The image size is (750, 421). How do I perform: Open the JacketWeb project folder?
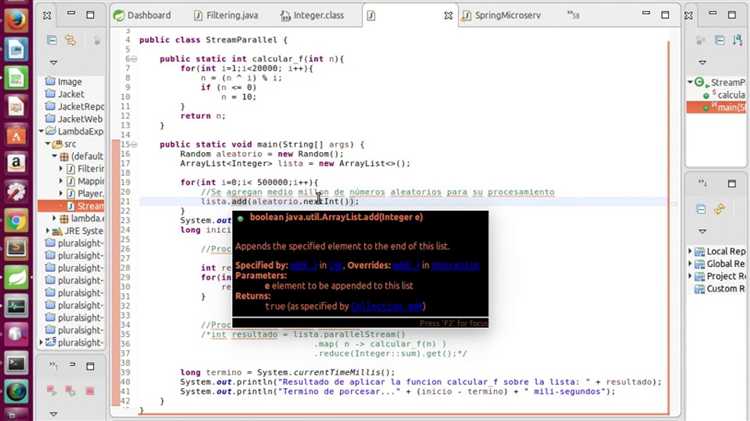(x=74, y=119)
